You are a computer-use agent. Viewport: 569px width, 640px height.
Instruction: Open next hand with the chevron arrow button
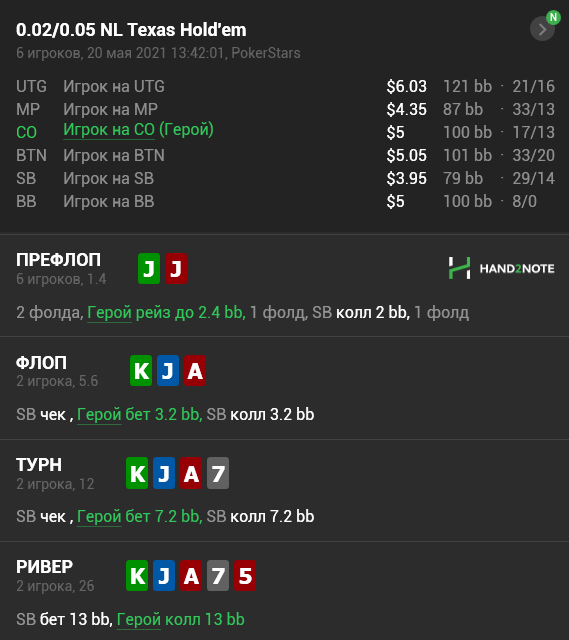click(x=542, y=29)
